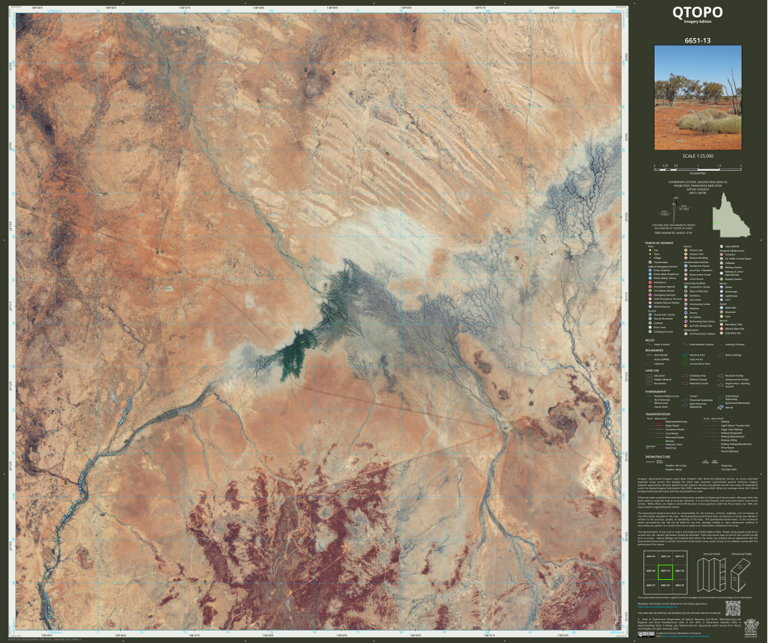Image resolution: width=768 pixels, height=643 pixels.
Task: Select the Camping Ground legend icon
Action: click(x=650, y=332)
